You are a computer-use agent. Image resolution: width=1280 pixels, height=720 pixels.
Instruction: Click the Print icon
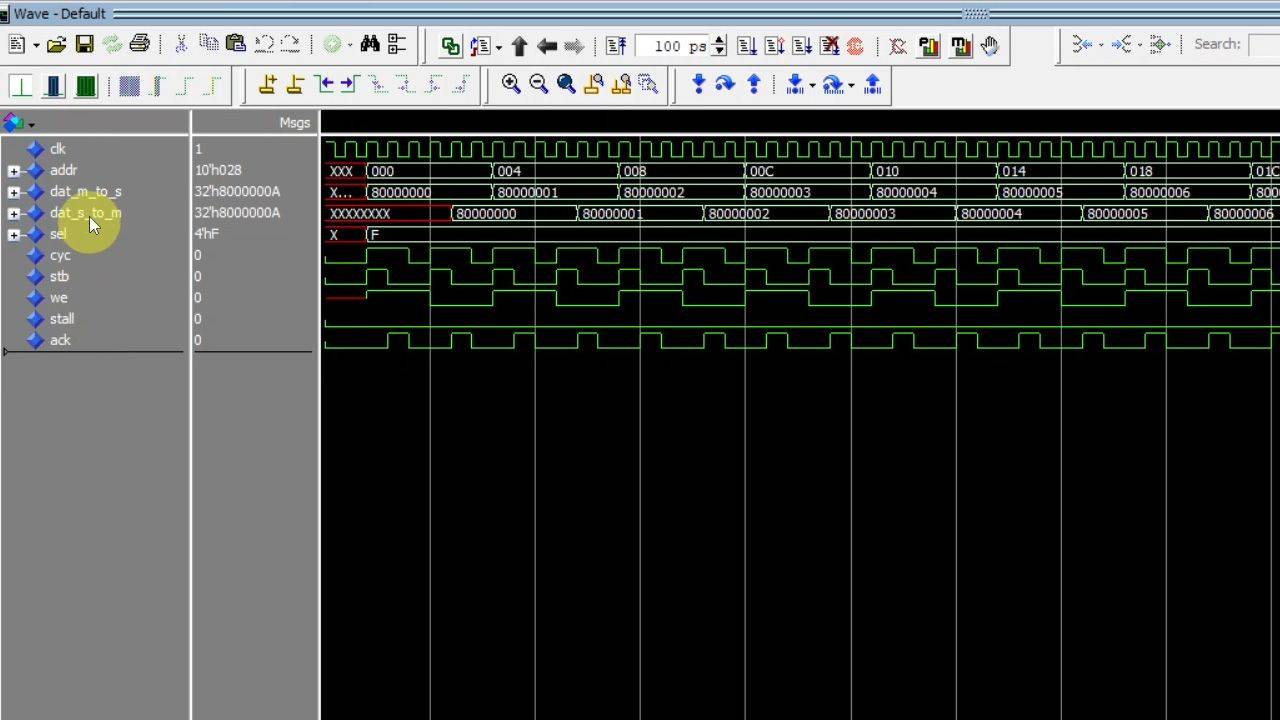point(139,44)
